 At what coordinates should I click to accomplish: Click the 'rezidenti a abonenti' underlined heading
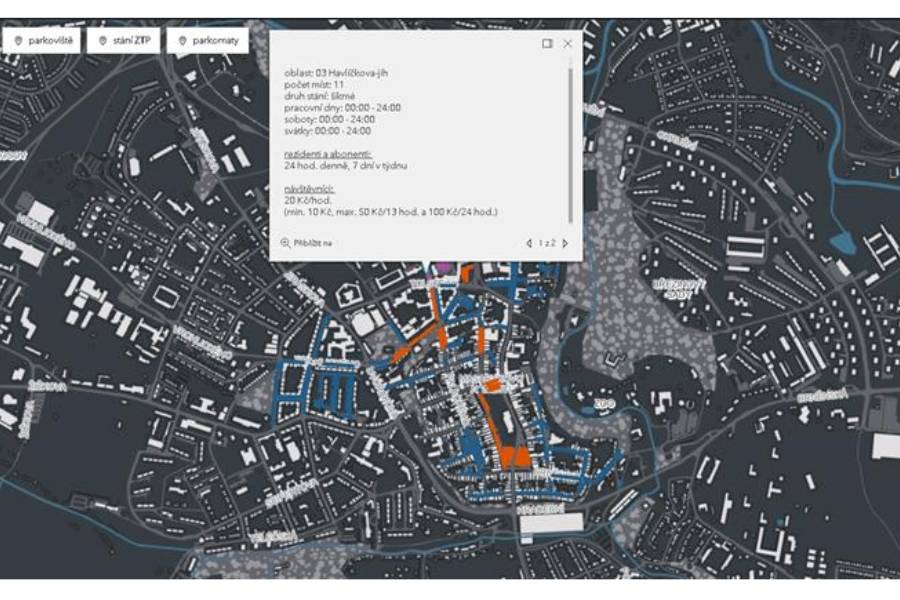328,155
